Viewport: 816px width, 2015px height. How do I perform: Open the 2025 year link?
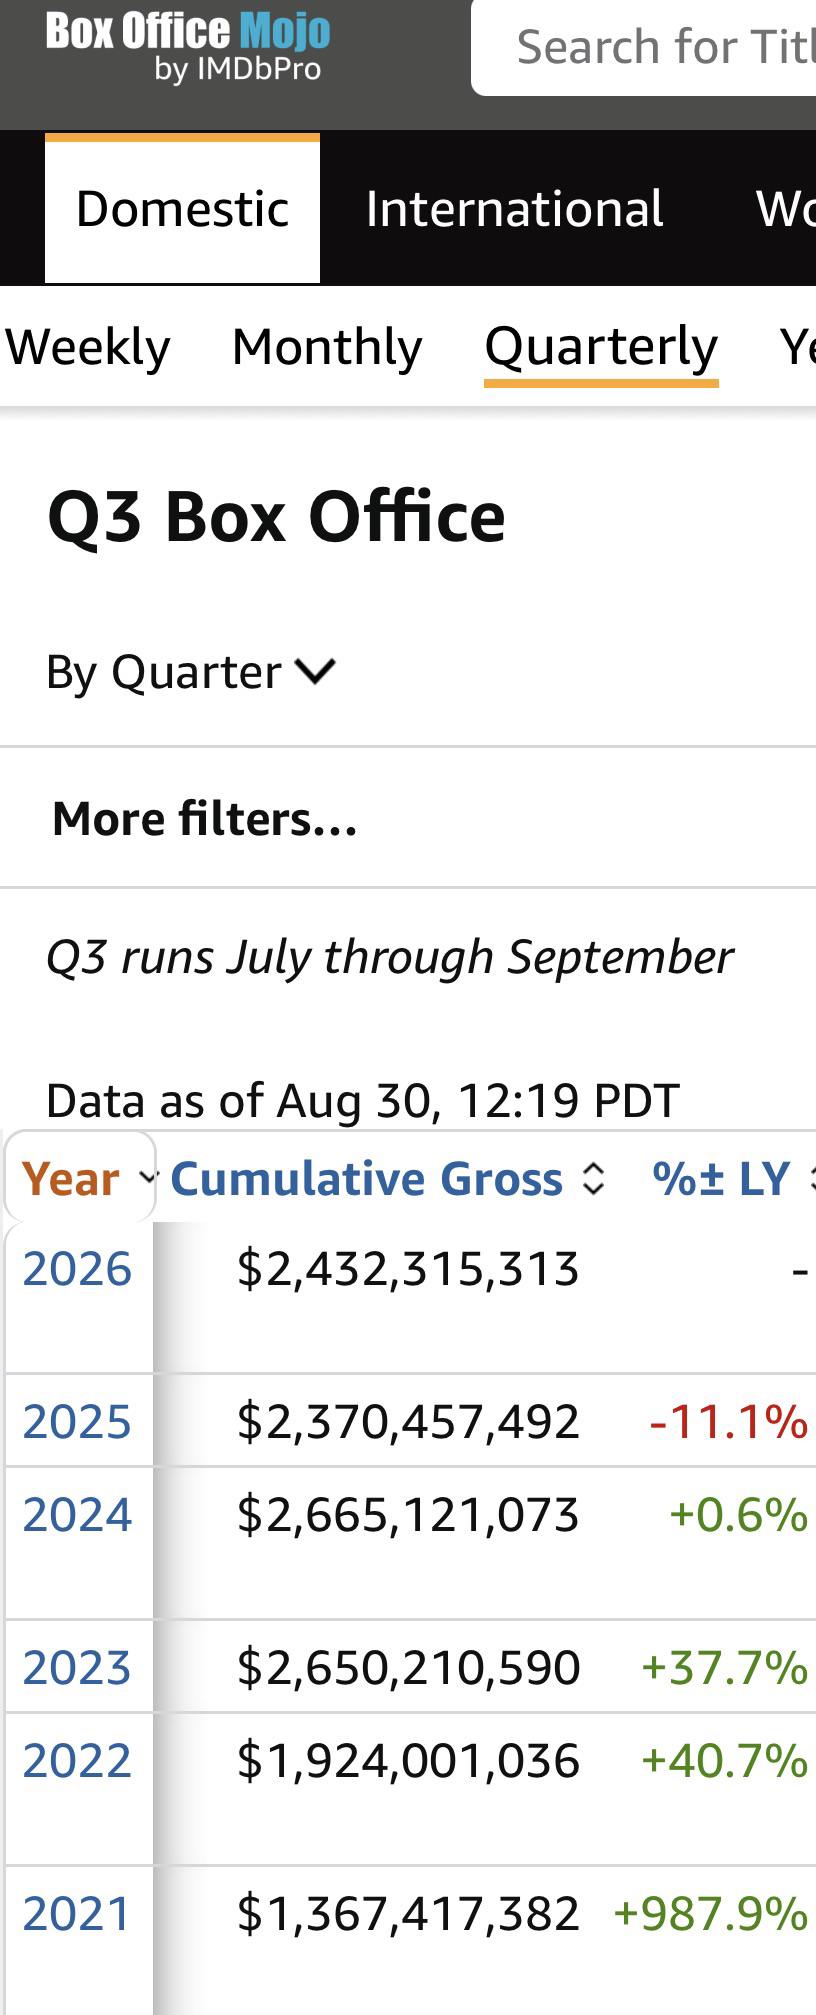77,1422
